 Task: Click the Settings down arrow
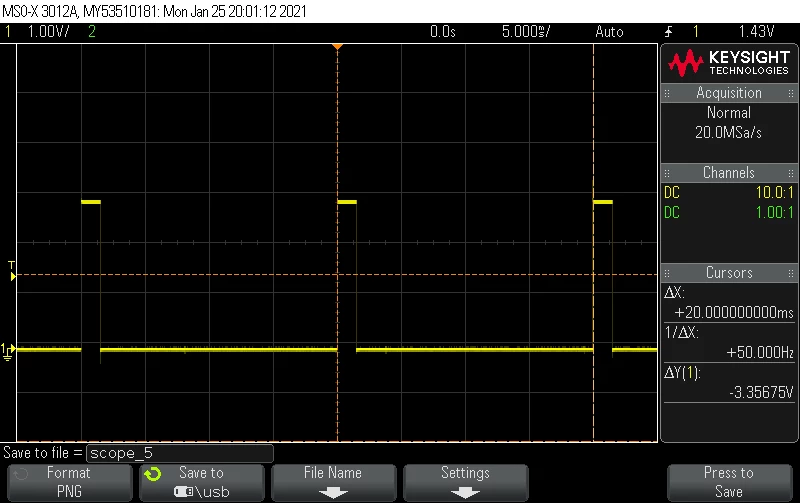click(x=465, y=493)
